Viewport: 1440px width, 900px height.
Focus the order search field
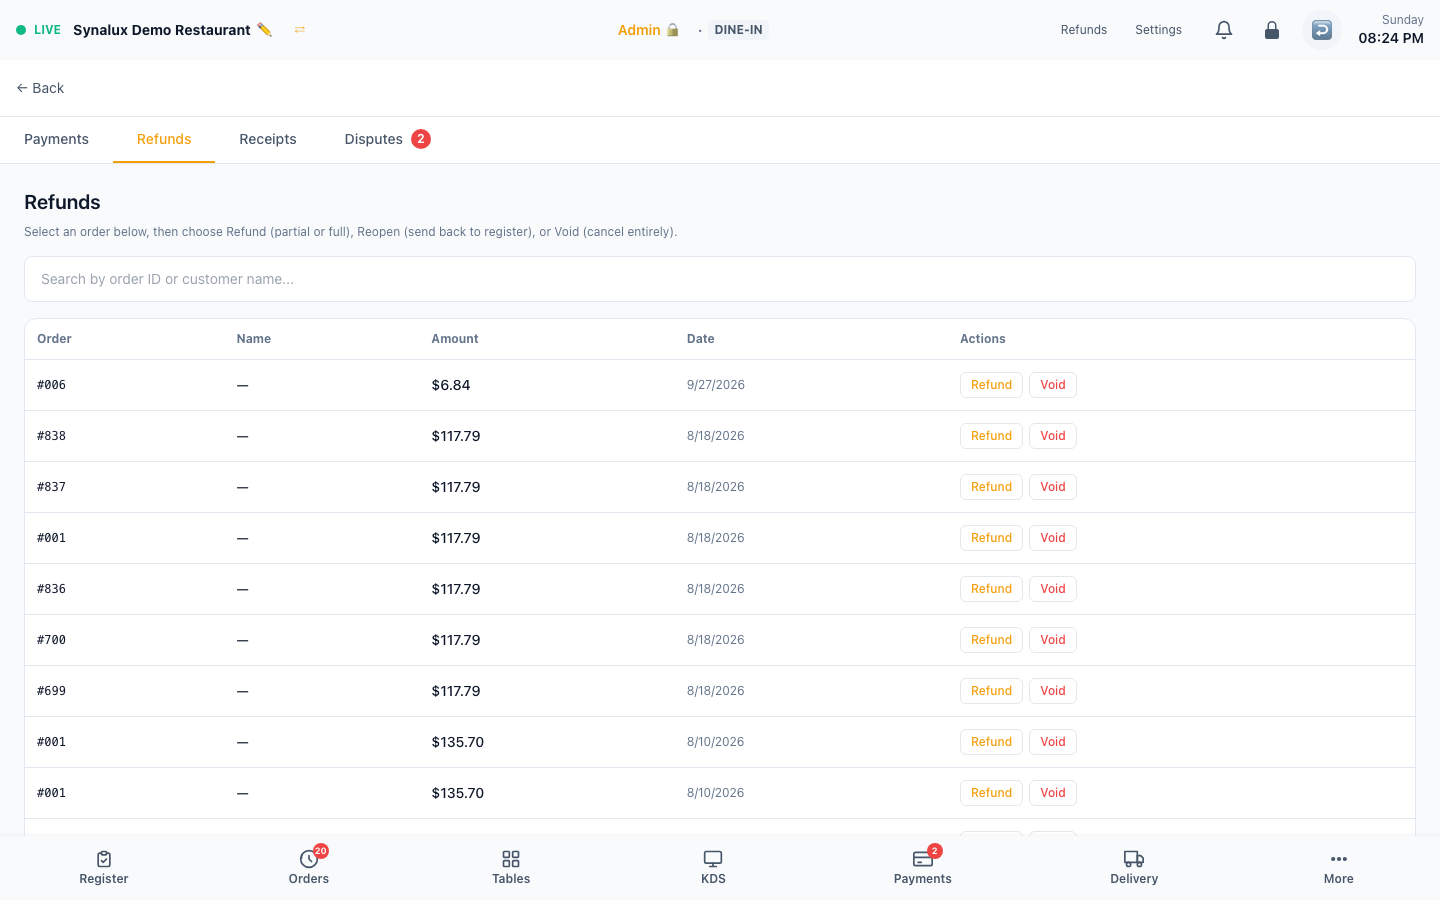point(720,279)
